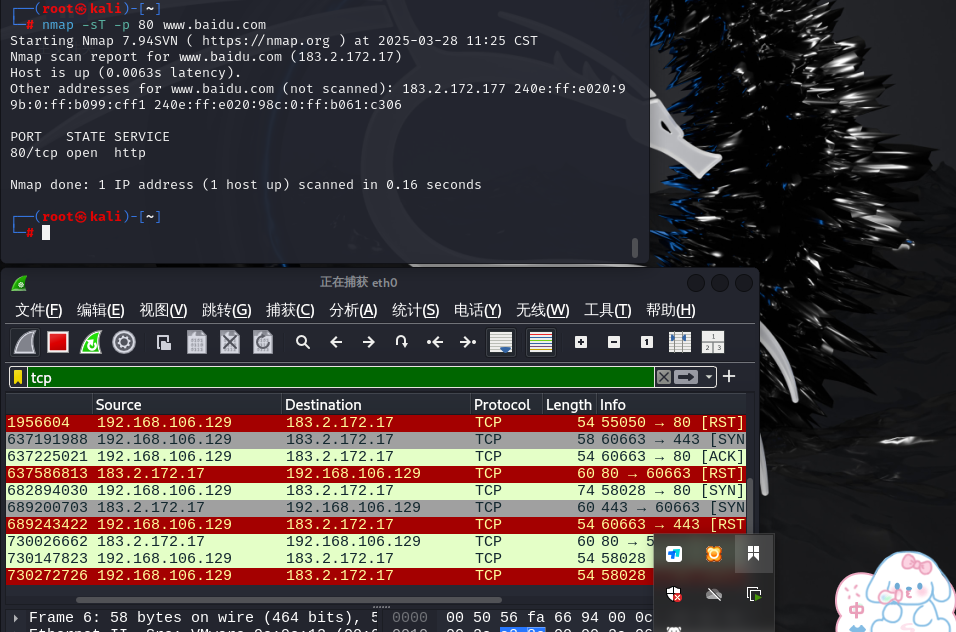Zoom in on packet text

581,343
